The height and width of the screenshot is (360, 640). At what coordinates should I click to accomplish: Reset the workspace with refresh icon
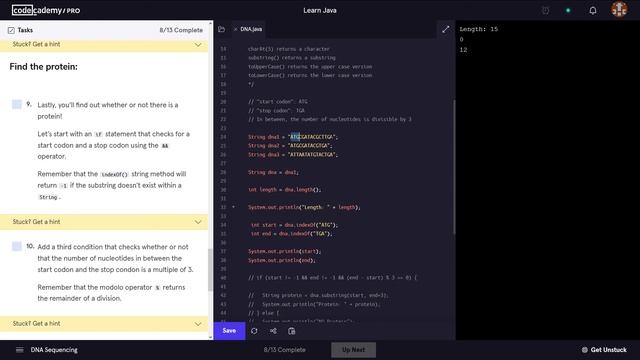(254, 331)
